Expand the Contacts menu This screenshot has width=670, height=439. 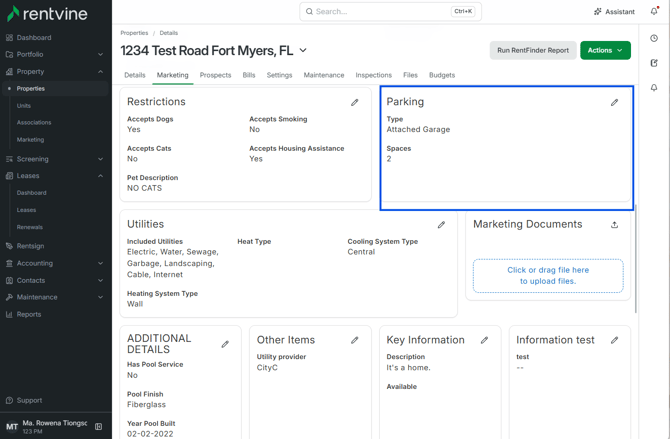pos(100,280)
